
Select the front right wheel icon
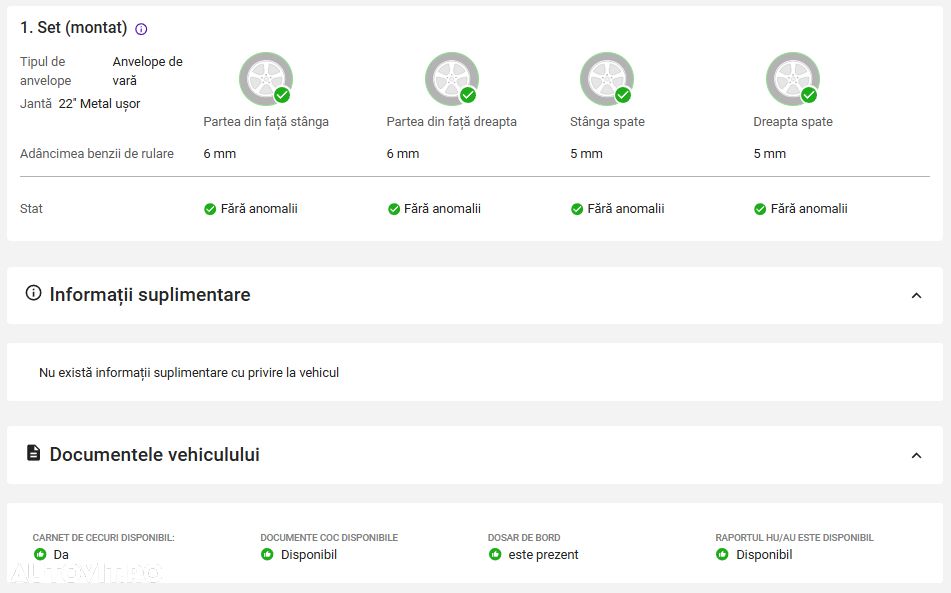click(x=452, y=79)
